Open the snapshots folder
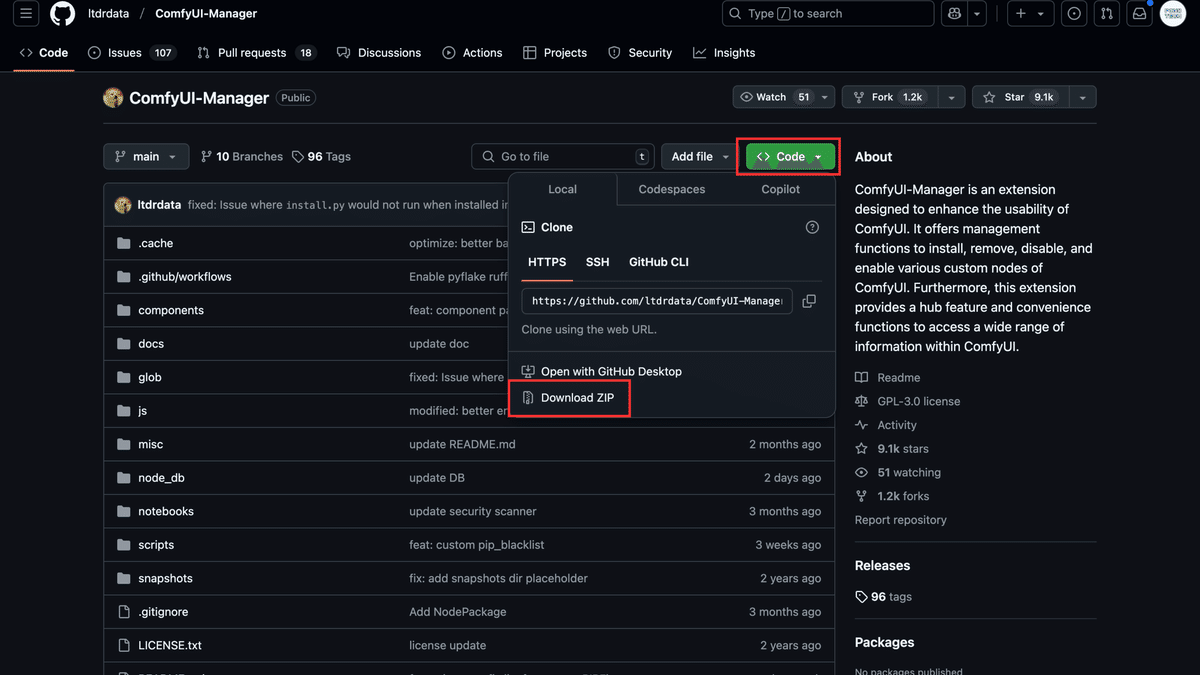Image resolution: width=1200 pixels, height=675 pixels. [x=165, y=579]
